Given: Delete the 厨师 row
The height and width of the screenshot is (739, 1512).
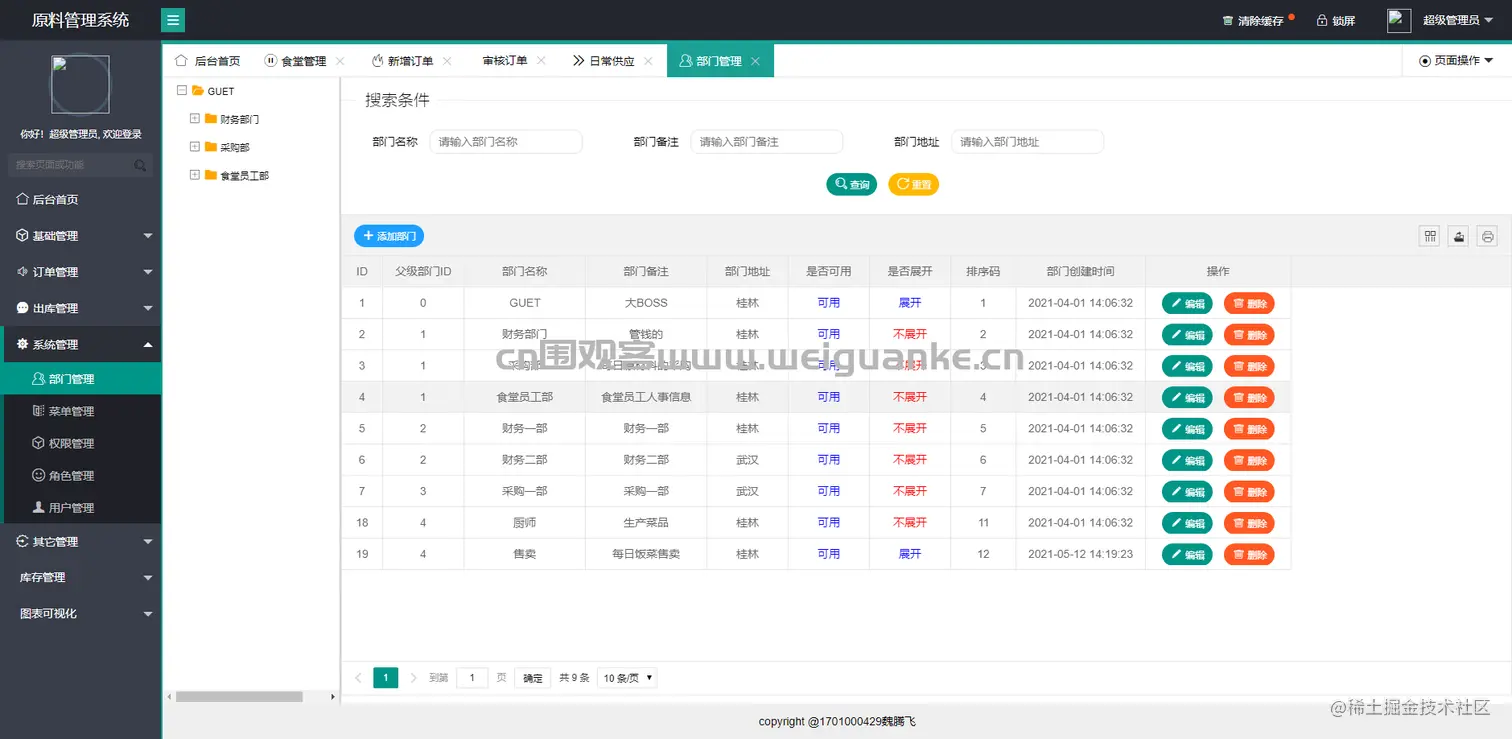Looking at the screenshot, I should [x=1249, y=523].
